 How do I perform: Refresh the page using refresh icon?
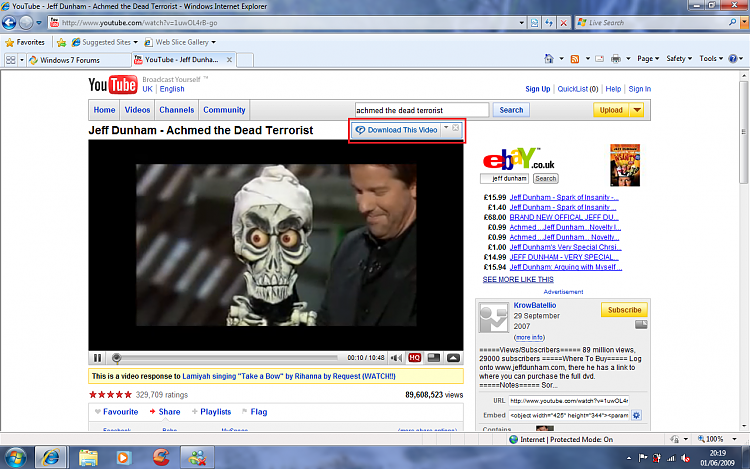click(x=549, y=22)
